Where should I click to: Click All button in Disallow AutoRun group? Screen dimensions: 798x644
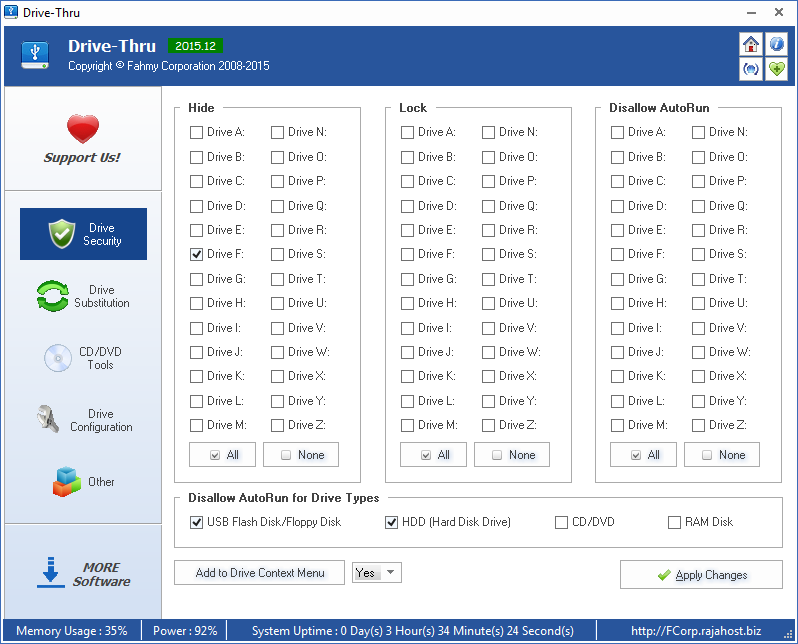click(643, 455)
